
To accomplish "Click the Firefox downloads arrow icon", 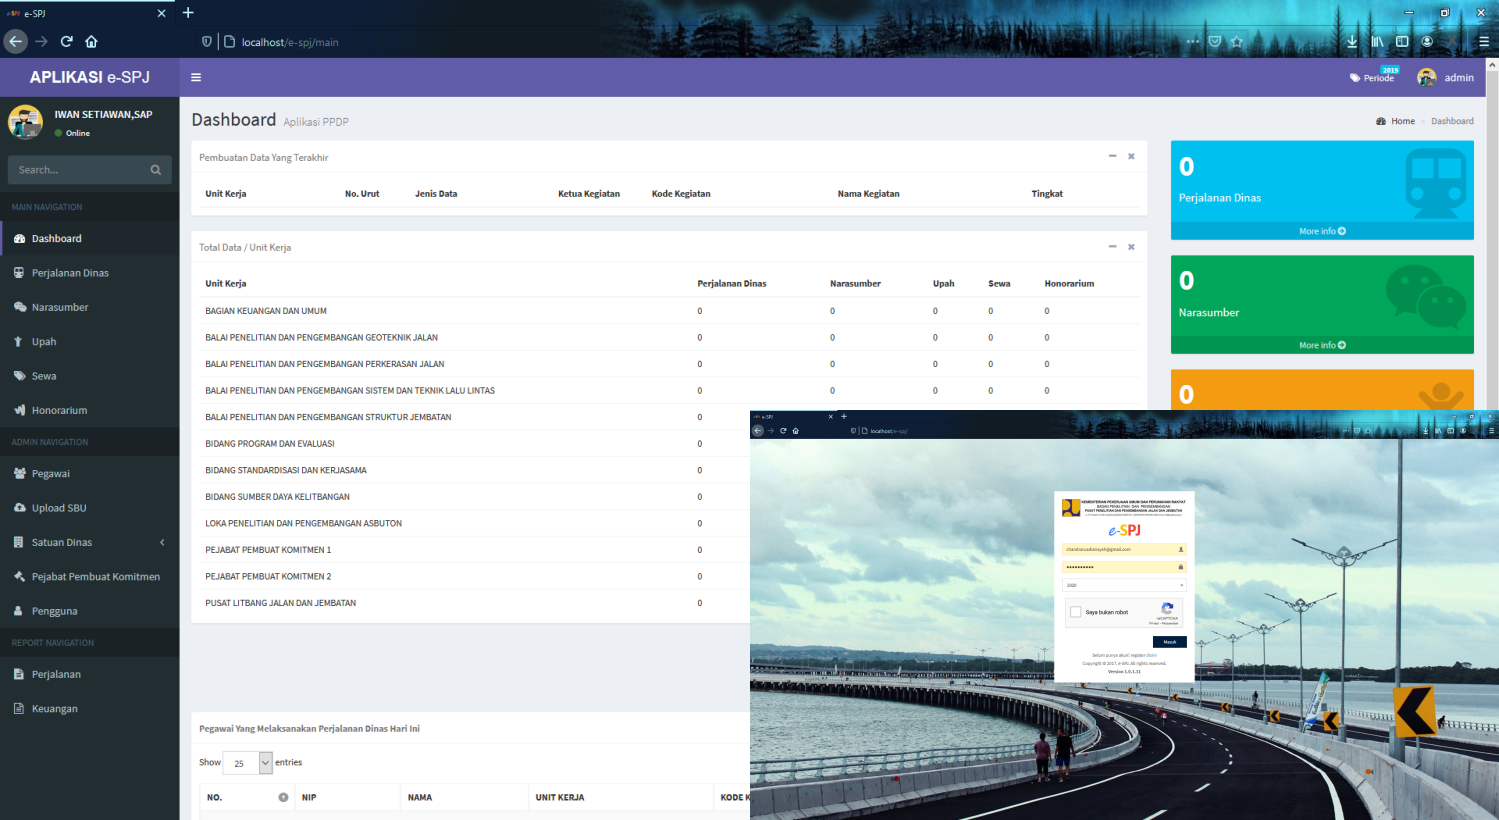I will coord(1352,42).
